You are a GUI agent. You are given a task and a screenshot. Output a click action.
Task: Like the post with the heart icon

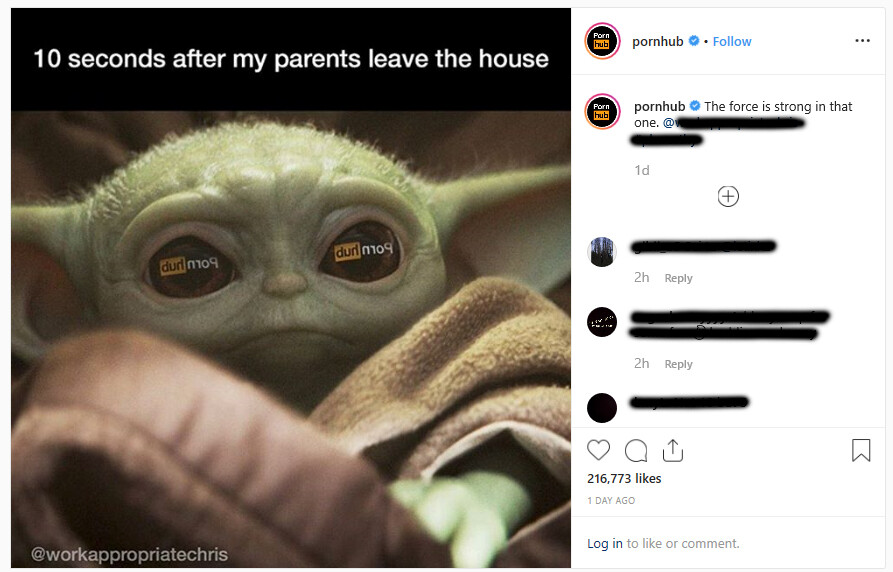click(x=598, y=450)
